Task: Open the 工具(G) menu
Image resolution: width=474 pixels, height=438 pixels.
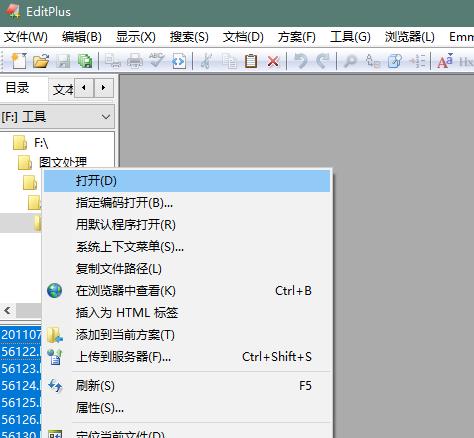Action: 350,37
